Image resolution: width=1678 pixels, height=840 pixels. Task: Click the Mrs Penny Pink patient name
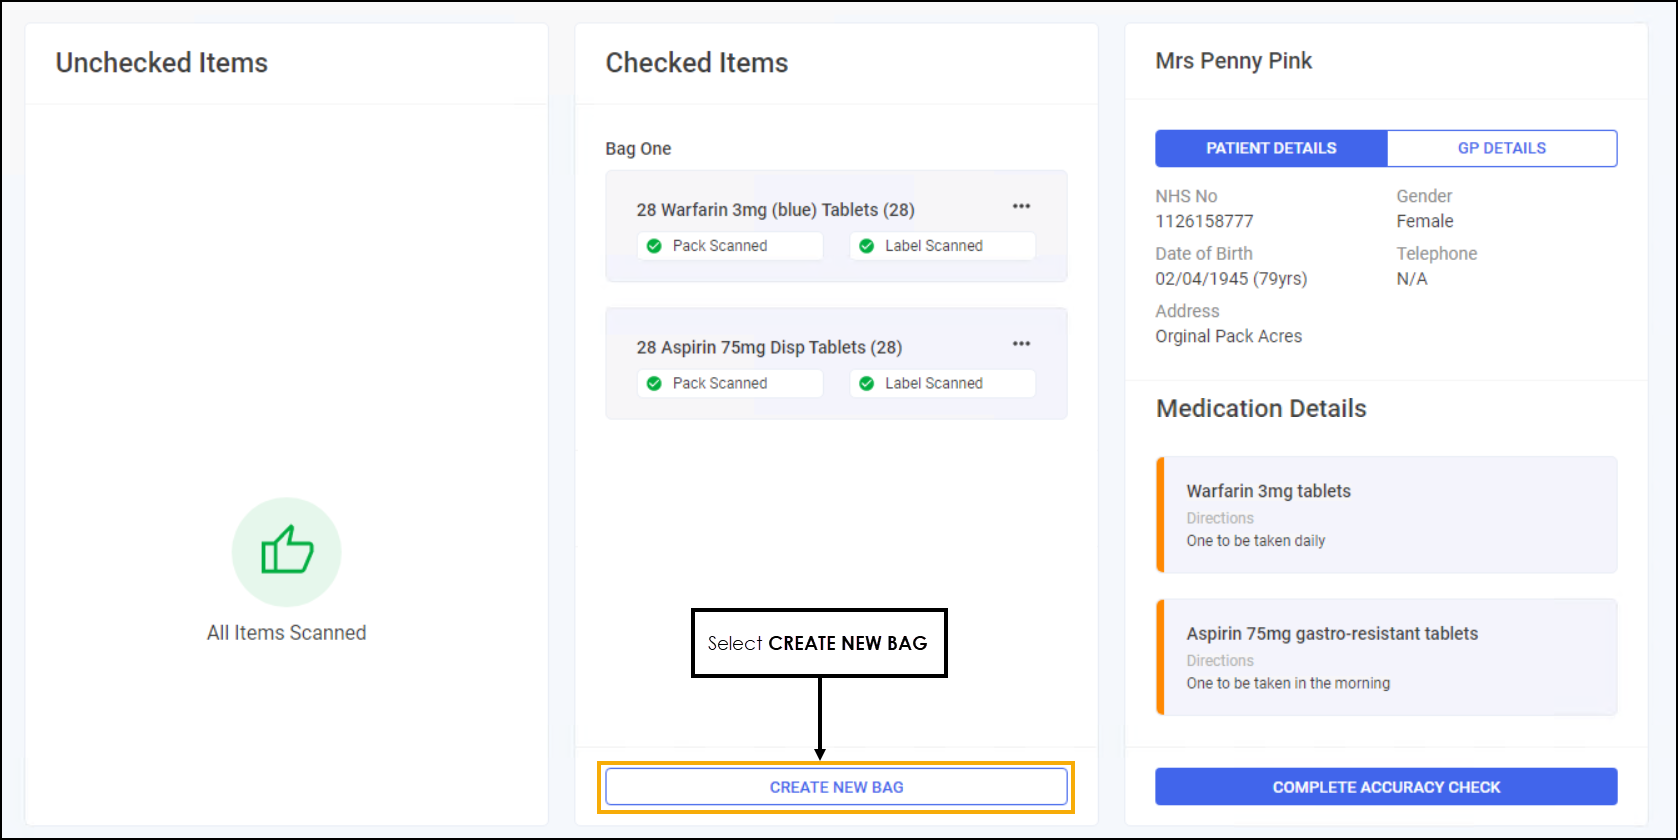click(1233, 61)
